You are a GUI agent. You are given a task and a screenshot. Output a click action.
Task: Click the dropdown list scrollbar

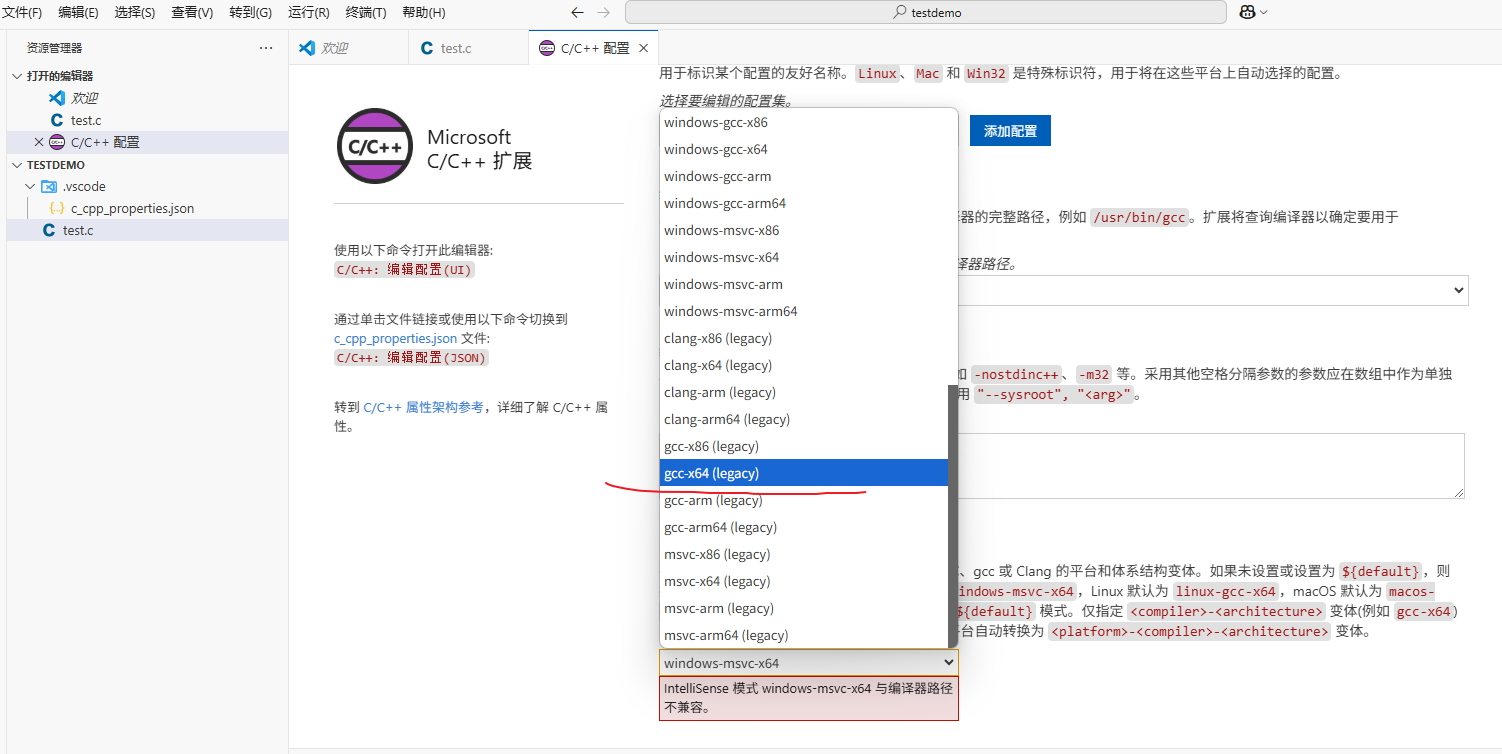(x=953, y=516)
